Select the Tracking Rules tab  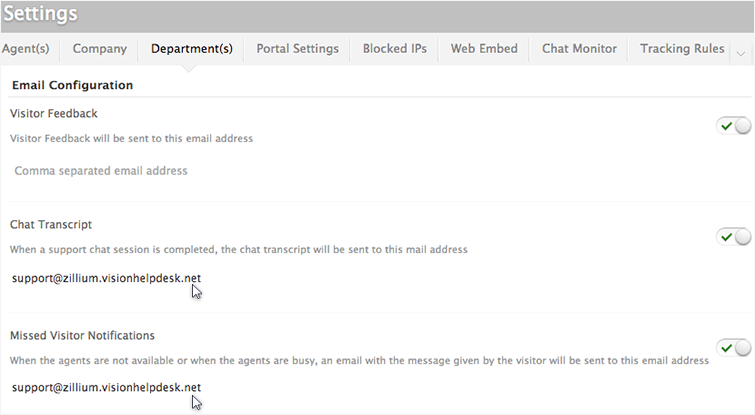pos(682,48)
